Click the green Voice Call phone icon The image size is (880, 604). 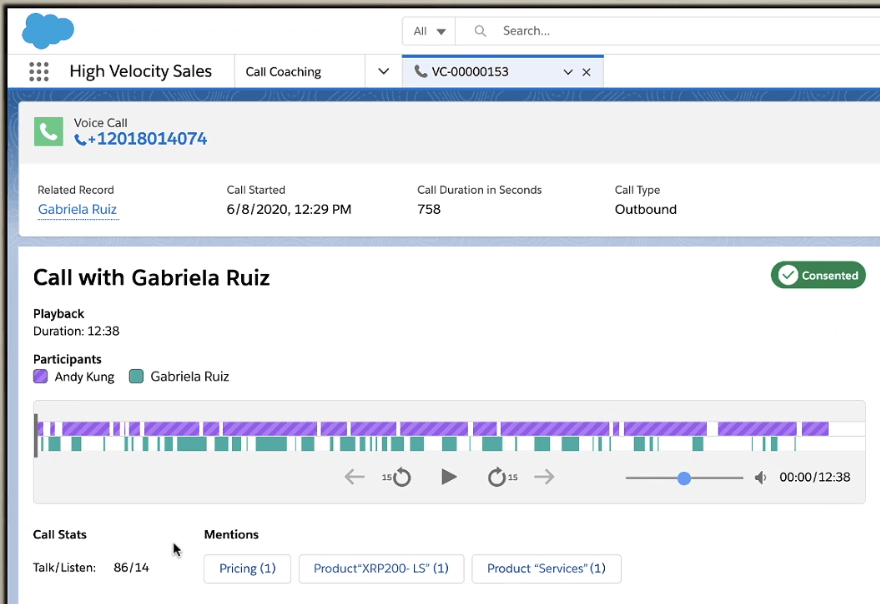[48, 131]
